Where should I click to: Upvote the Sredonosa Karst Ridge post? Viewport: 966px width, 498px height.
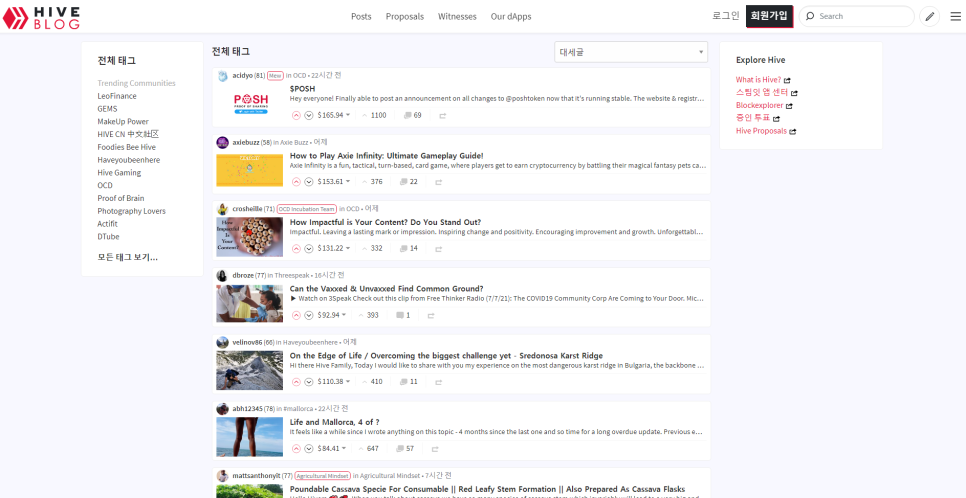tap(296, 382)
